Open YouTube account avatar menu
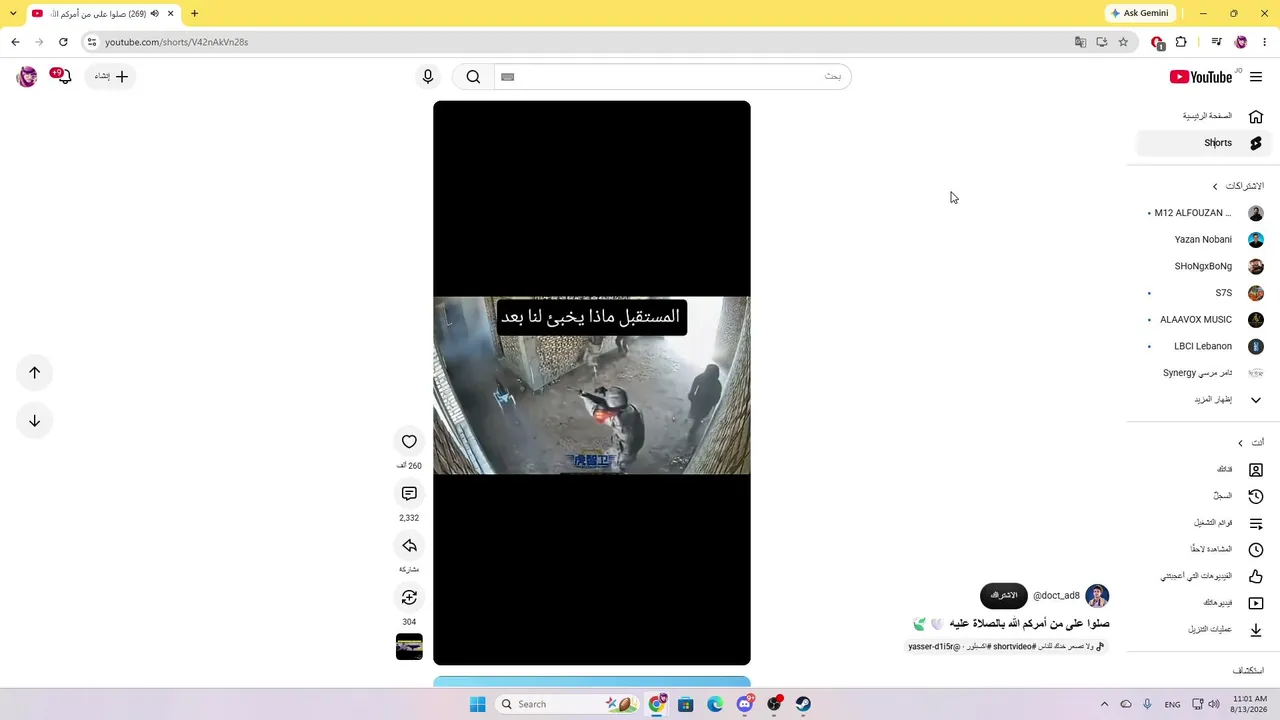 [27, 77]
